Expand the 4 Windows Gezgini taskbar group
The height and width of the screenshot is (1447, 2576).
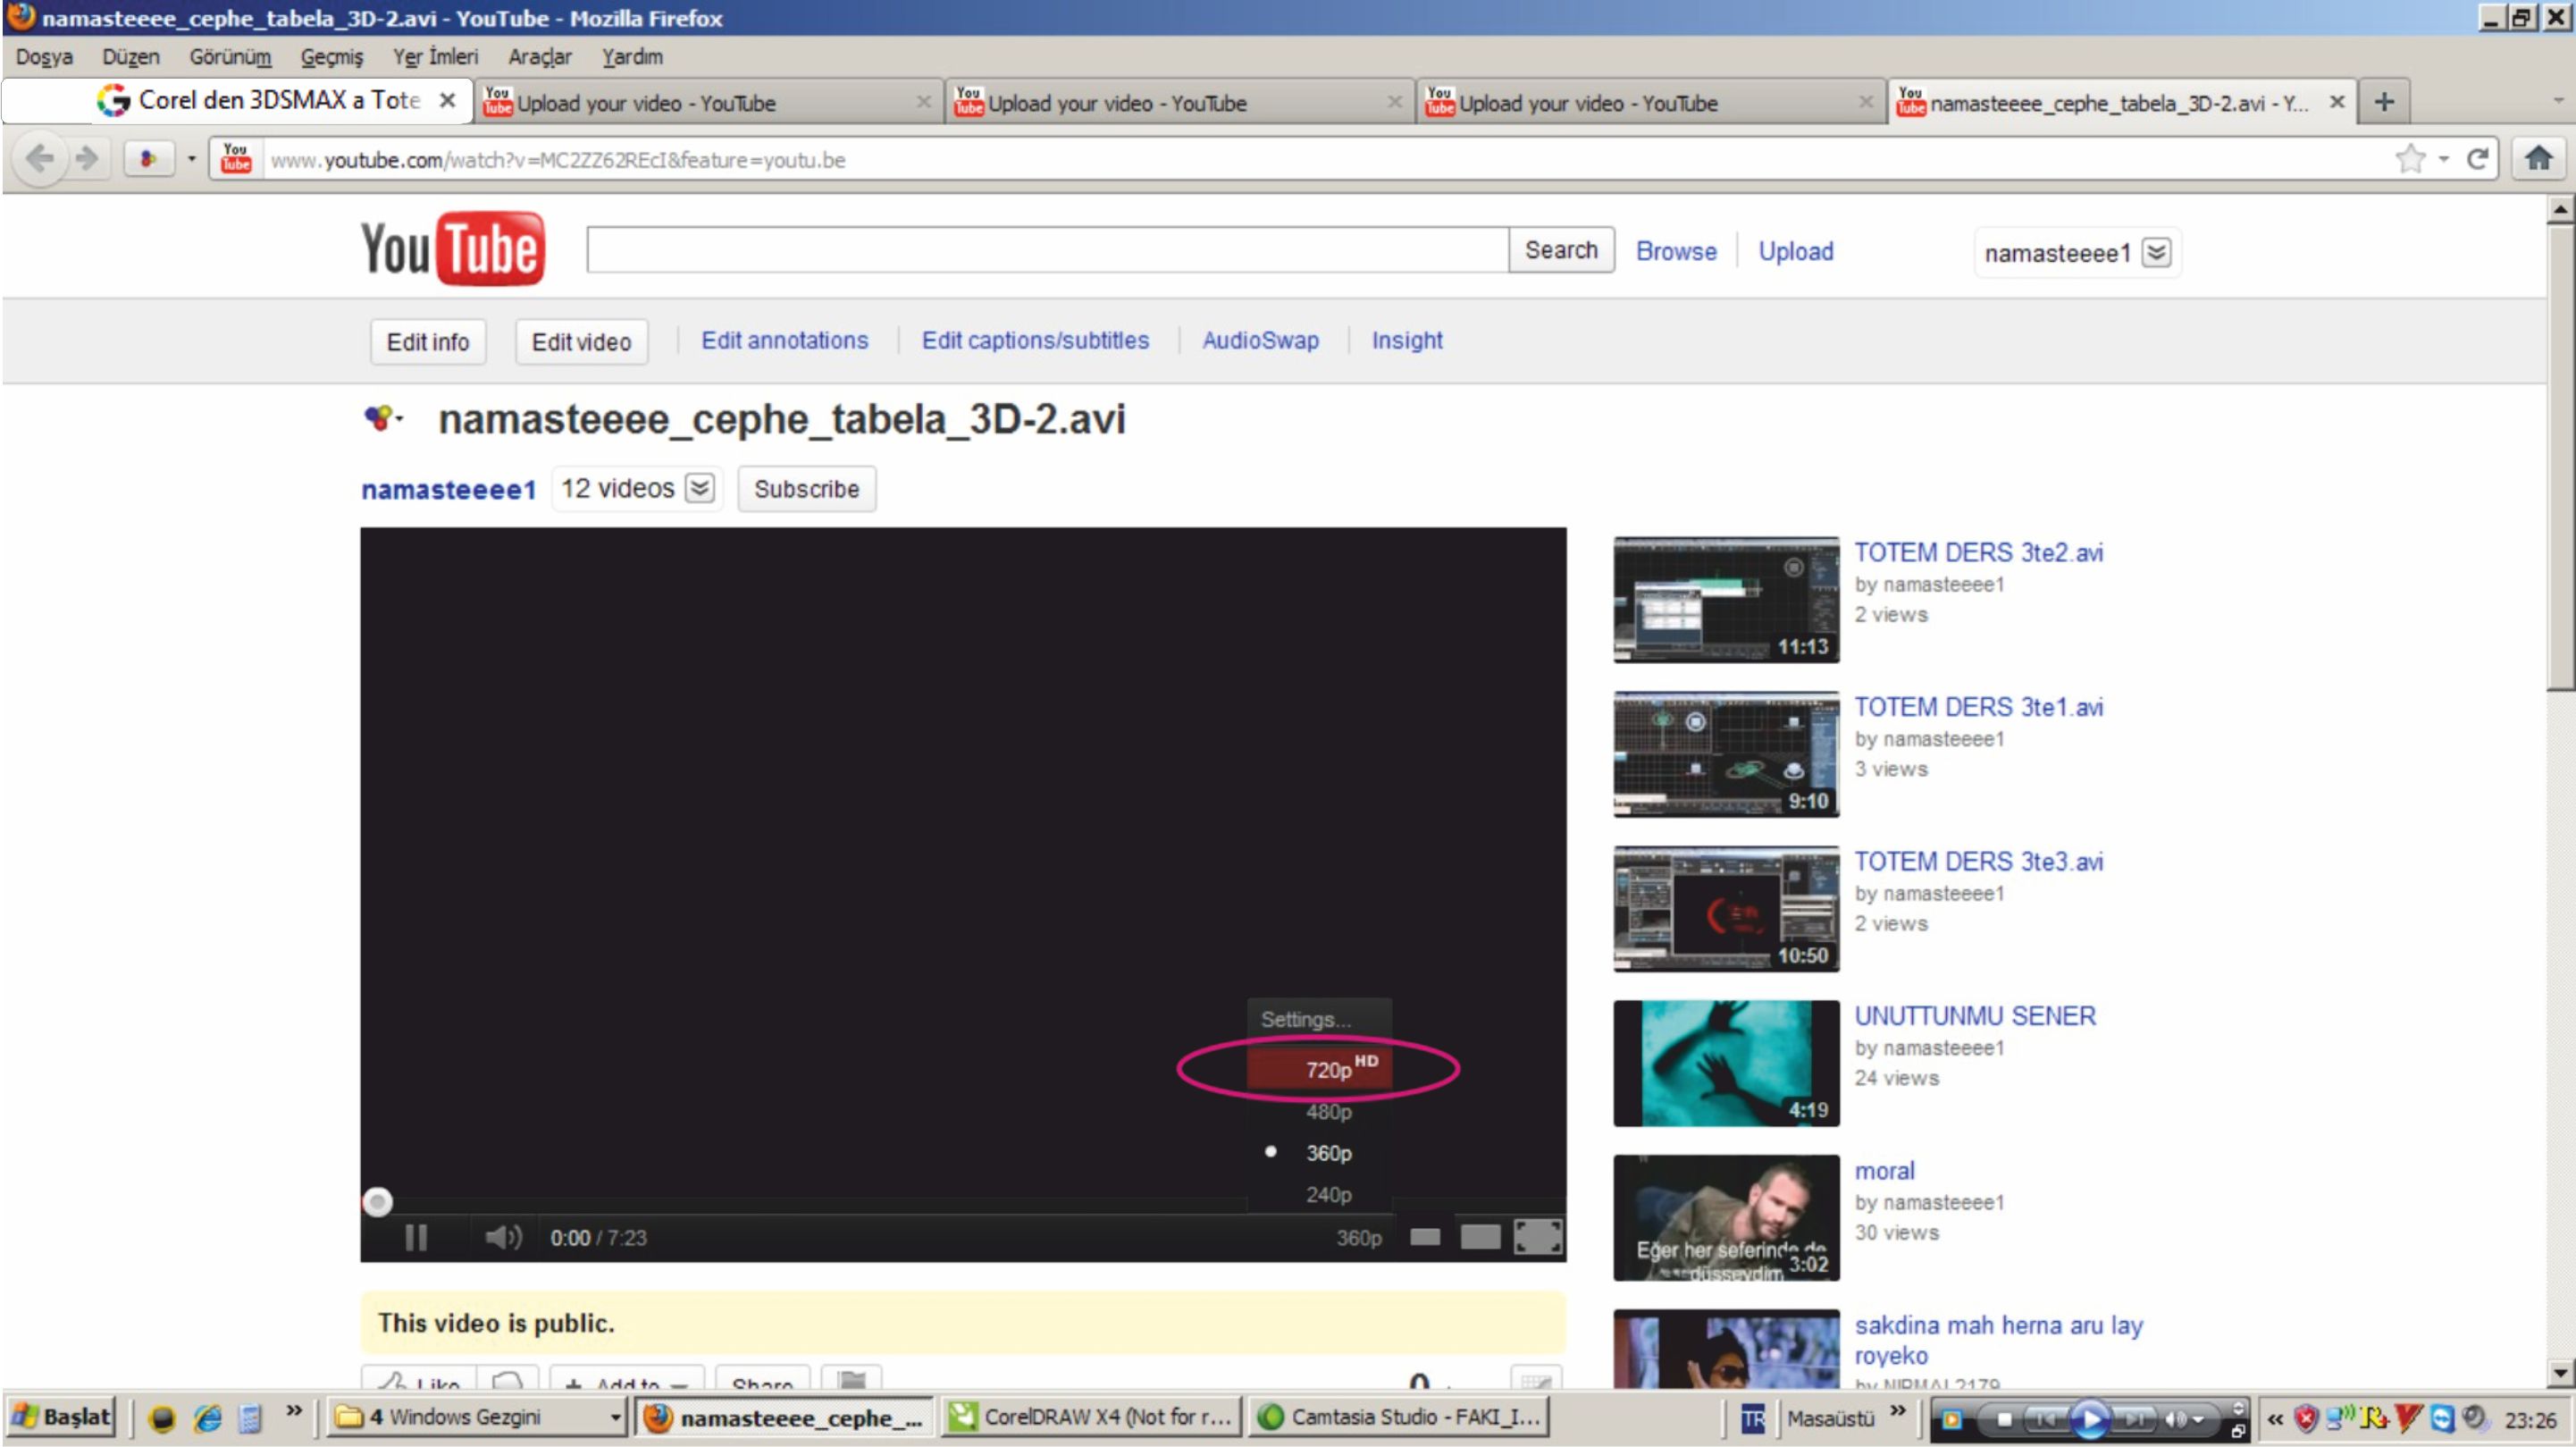click(614, 1417)
